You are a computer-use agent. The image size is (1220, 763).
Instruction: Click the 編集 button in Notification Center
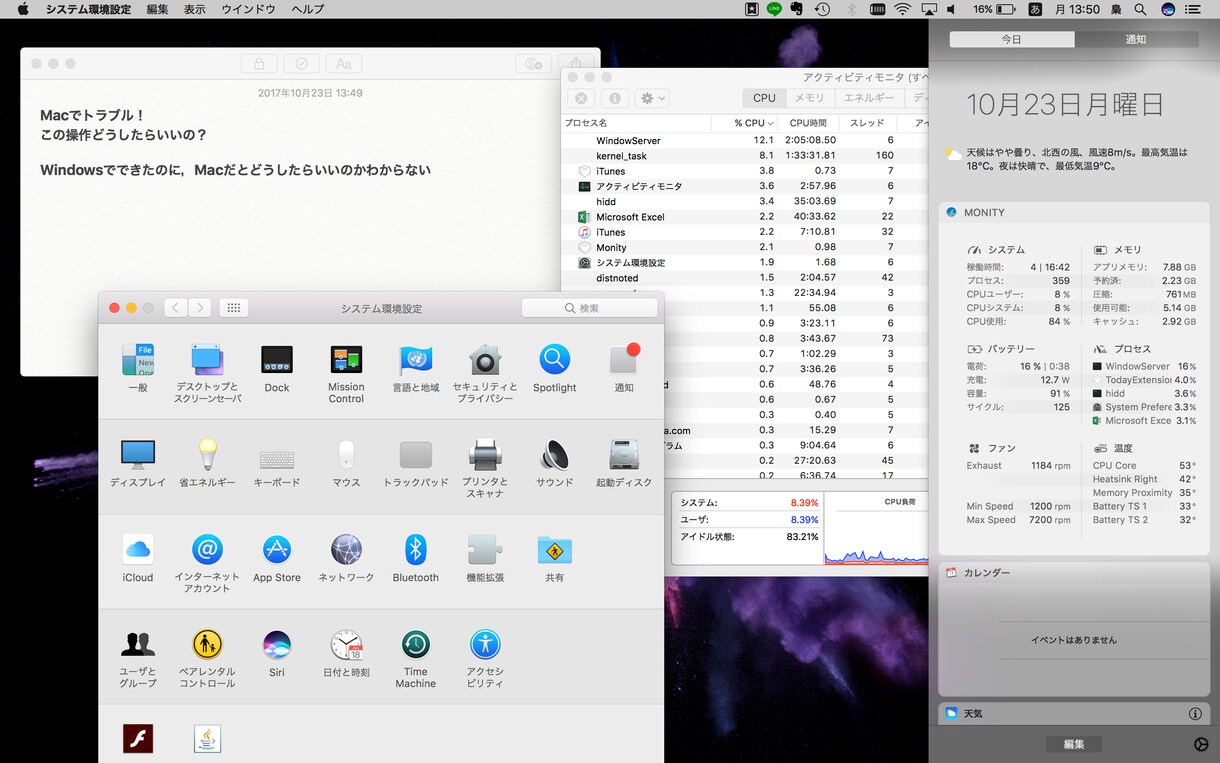tap(1074, 744)
